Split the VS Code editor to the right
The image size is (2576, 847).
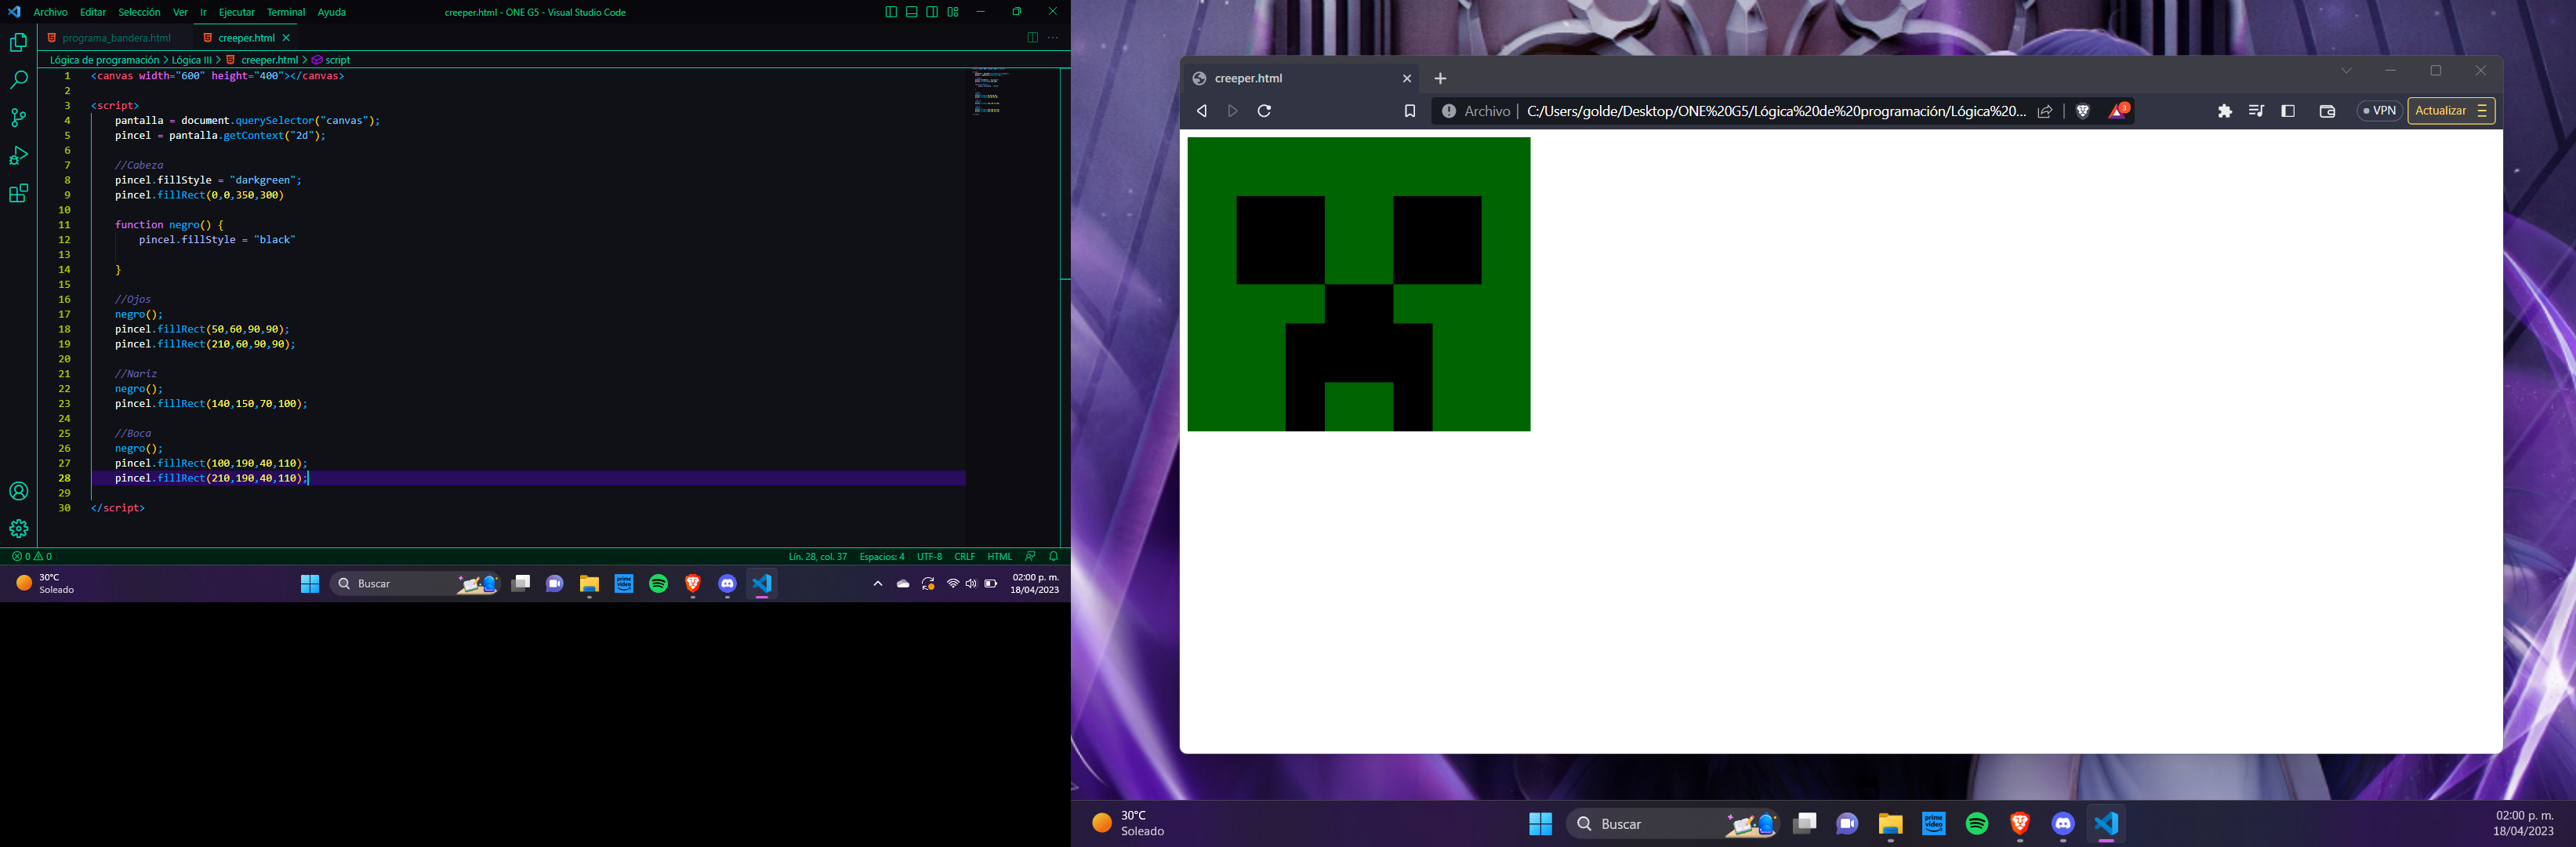1032,38
